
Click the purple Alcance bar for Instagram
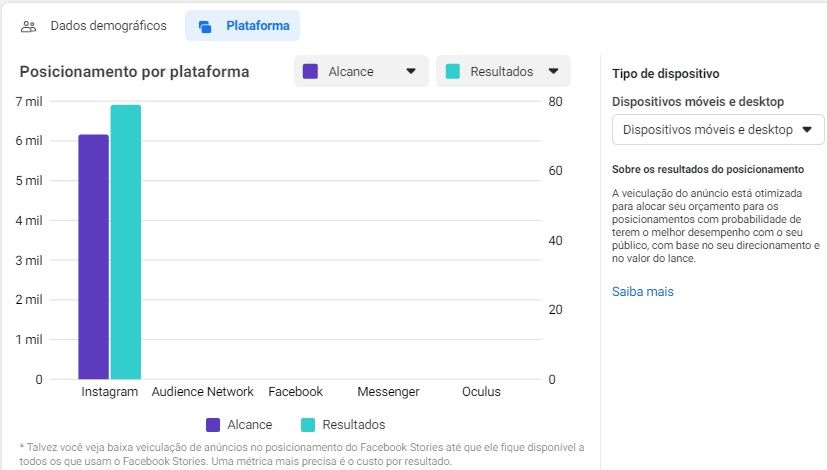(x=94, y=257)
